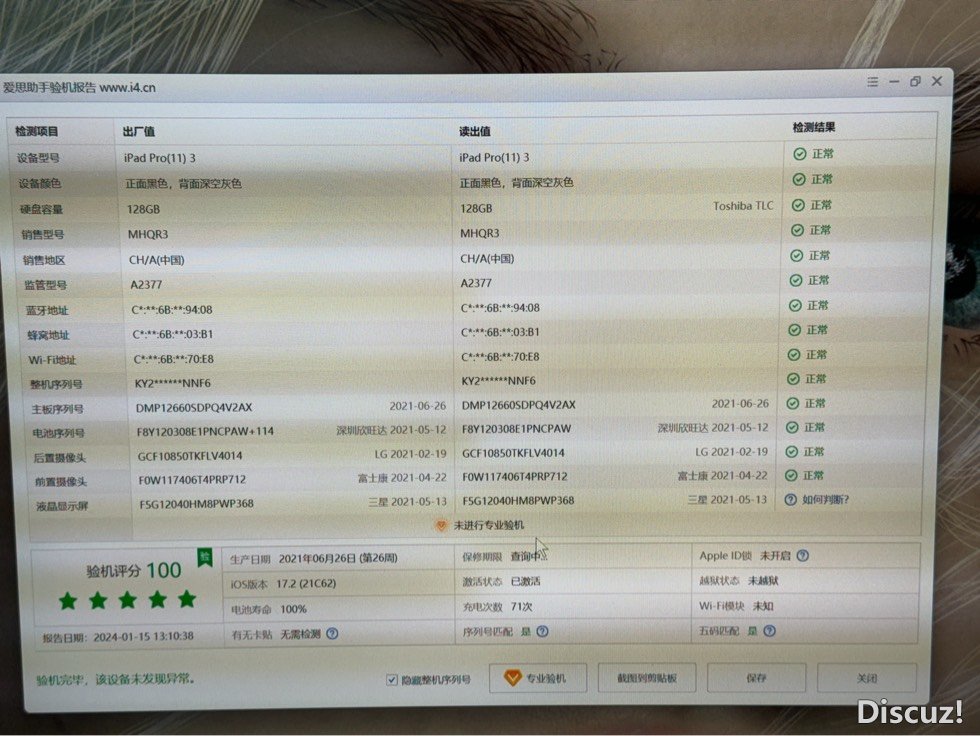This screenshot has height=736, width=980.
Task: Click the green check icon in 后置摄像头 row
Action: click(x=792, y=452)
